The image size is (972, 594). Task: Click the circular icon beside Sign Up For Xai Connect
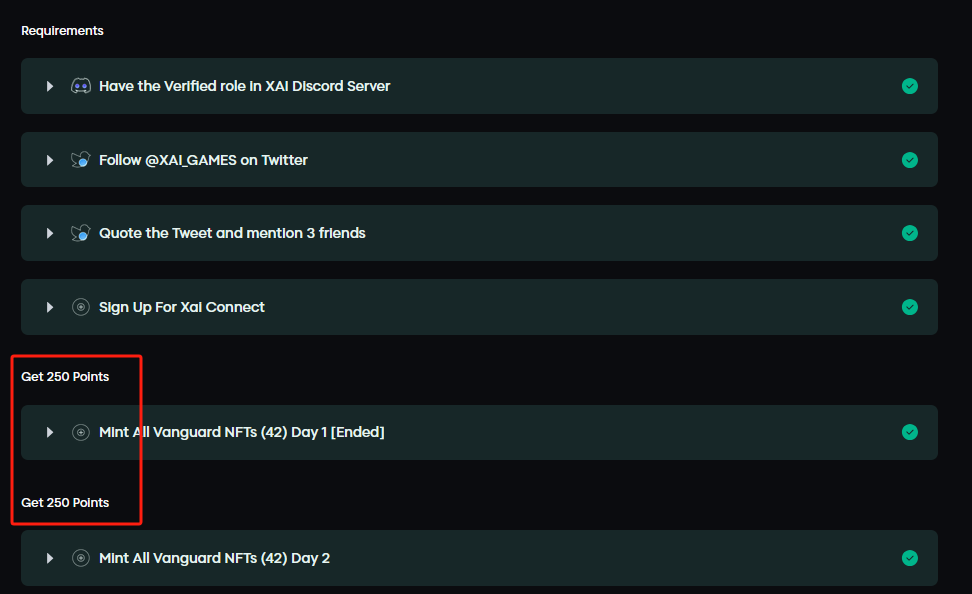point(81,307)
